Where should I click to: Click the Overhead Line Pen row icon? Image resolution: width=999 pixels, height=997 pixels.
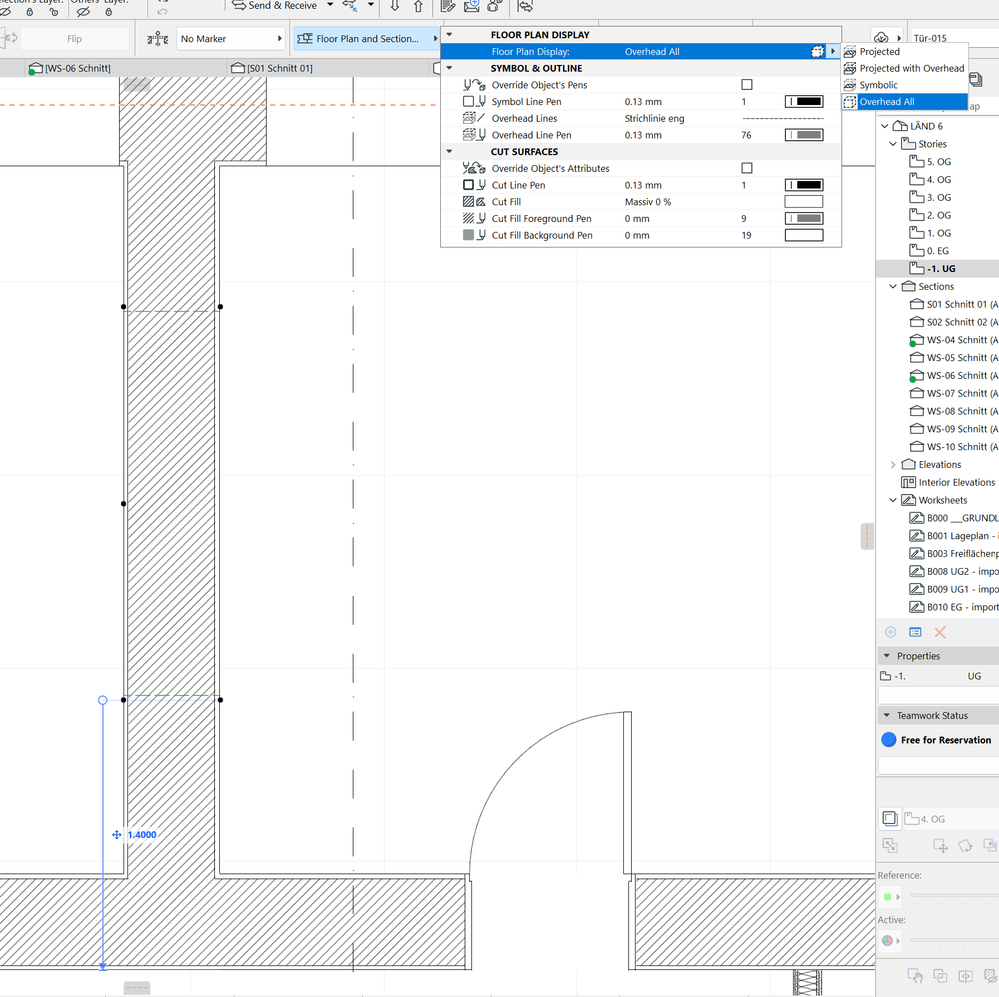tap(474, 134)
